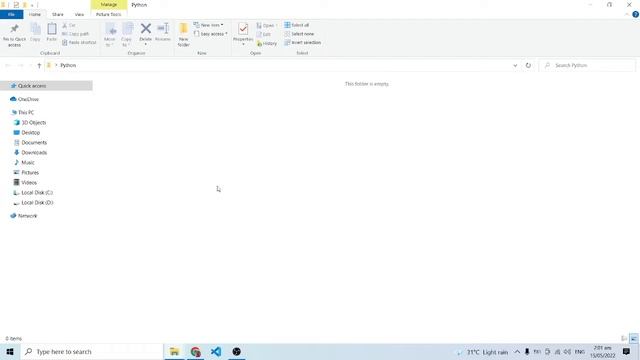Switch to the Share ribbon tab
The width and height of the screenshot is (640, 360).
58,14
